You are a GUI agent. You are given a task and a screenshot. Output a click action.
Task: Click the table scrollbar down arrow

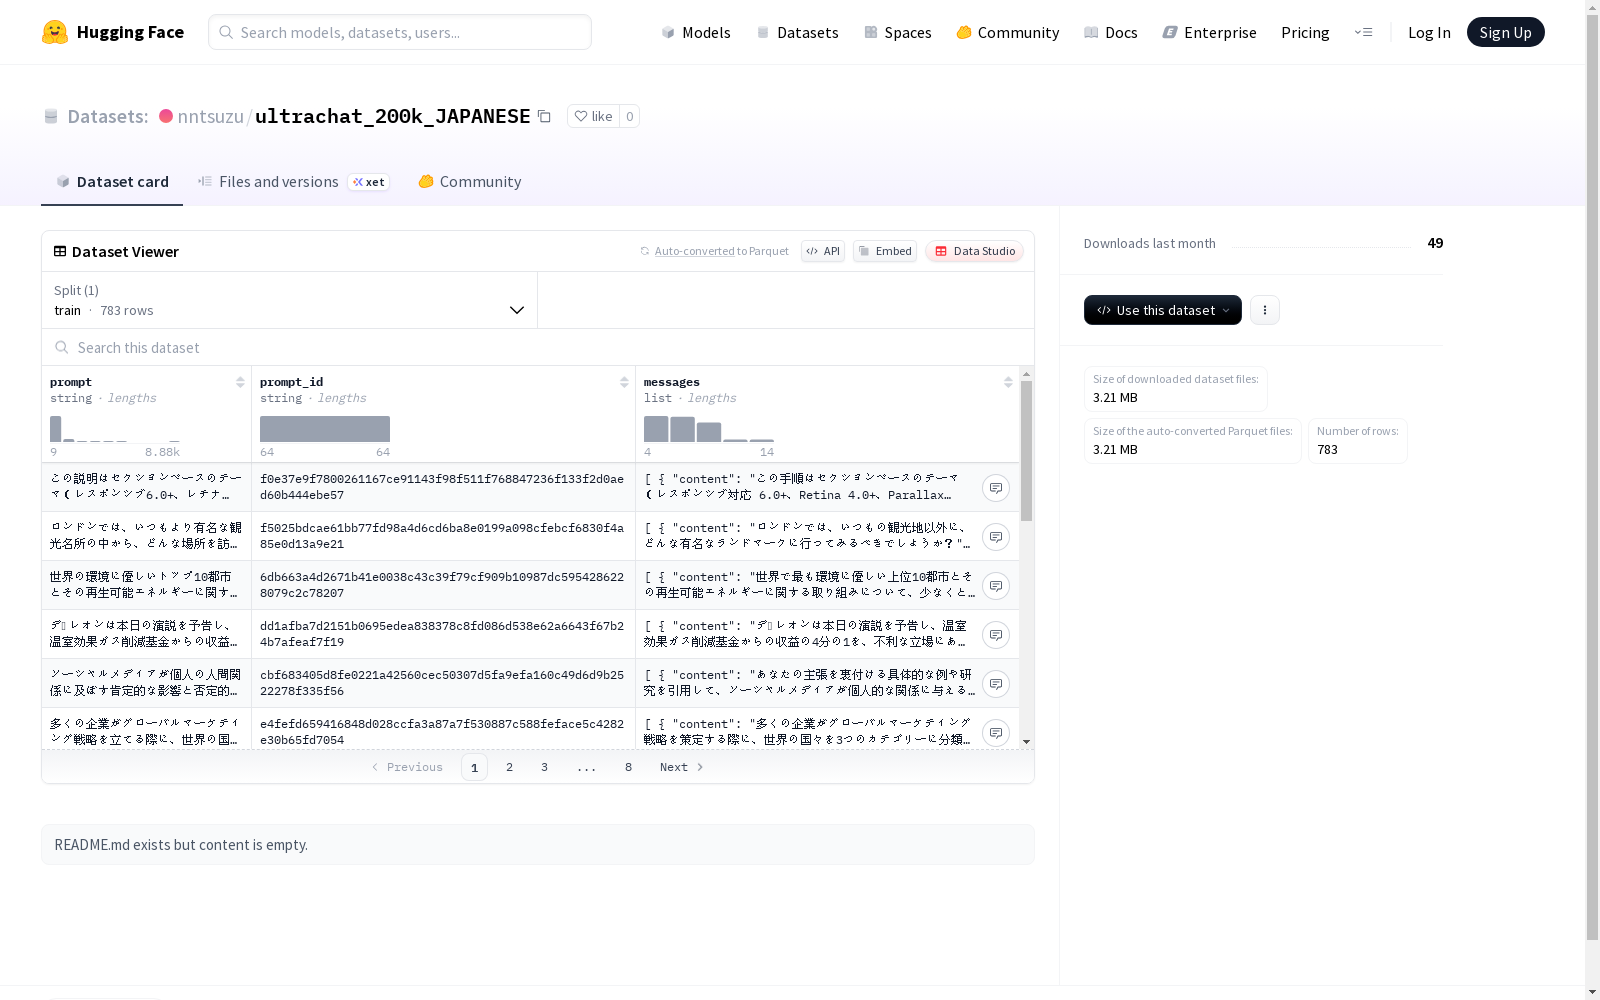(1026, 742)
